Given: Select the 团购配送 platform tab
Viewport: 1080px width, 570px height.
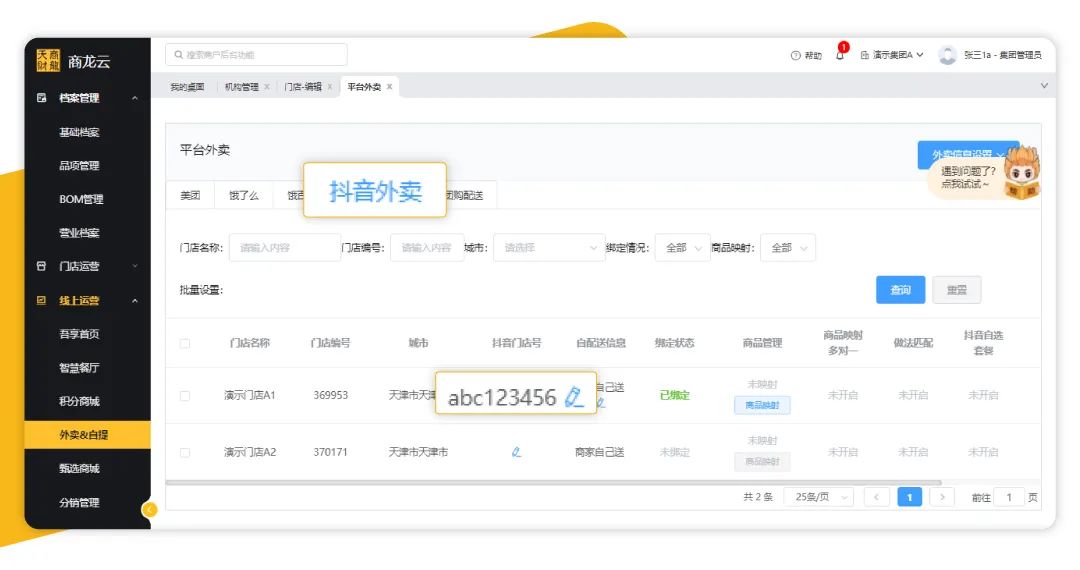Looking at the screenshot, I should click(465, 196).
